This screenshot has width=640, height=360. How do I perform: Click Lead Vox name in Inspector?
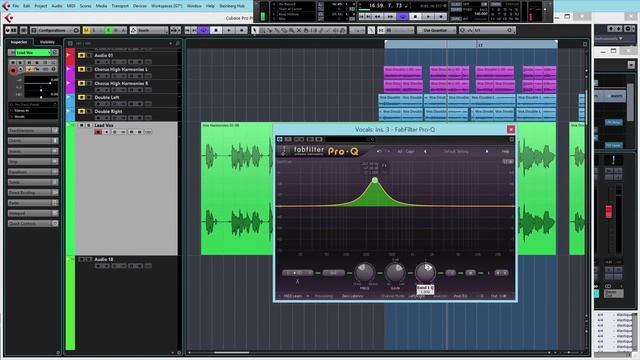[x=33, y=53]
